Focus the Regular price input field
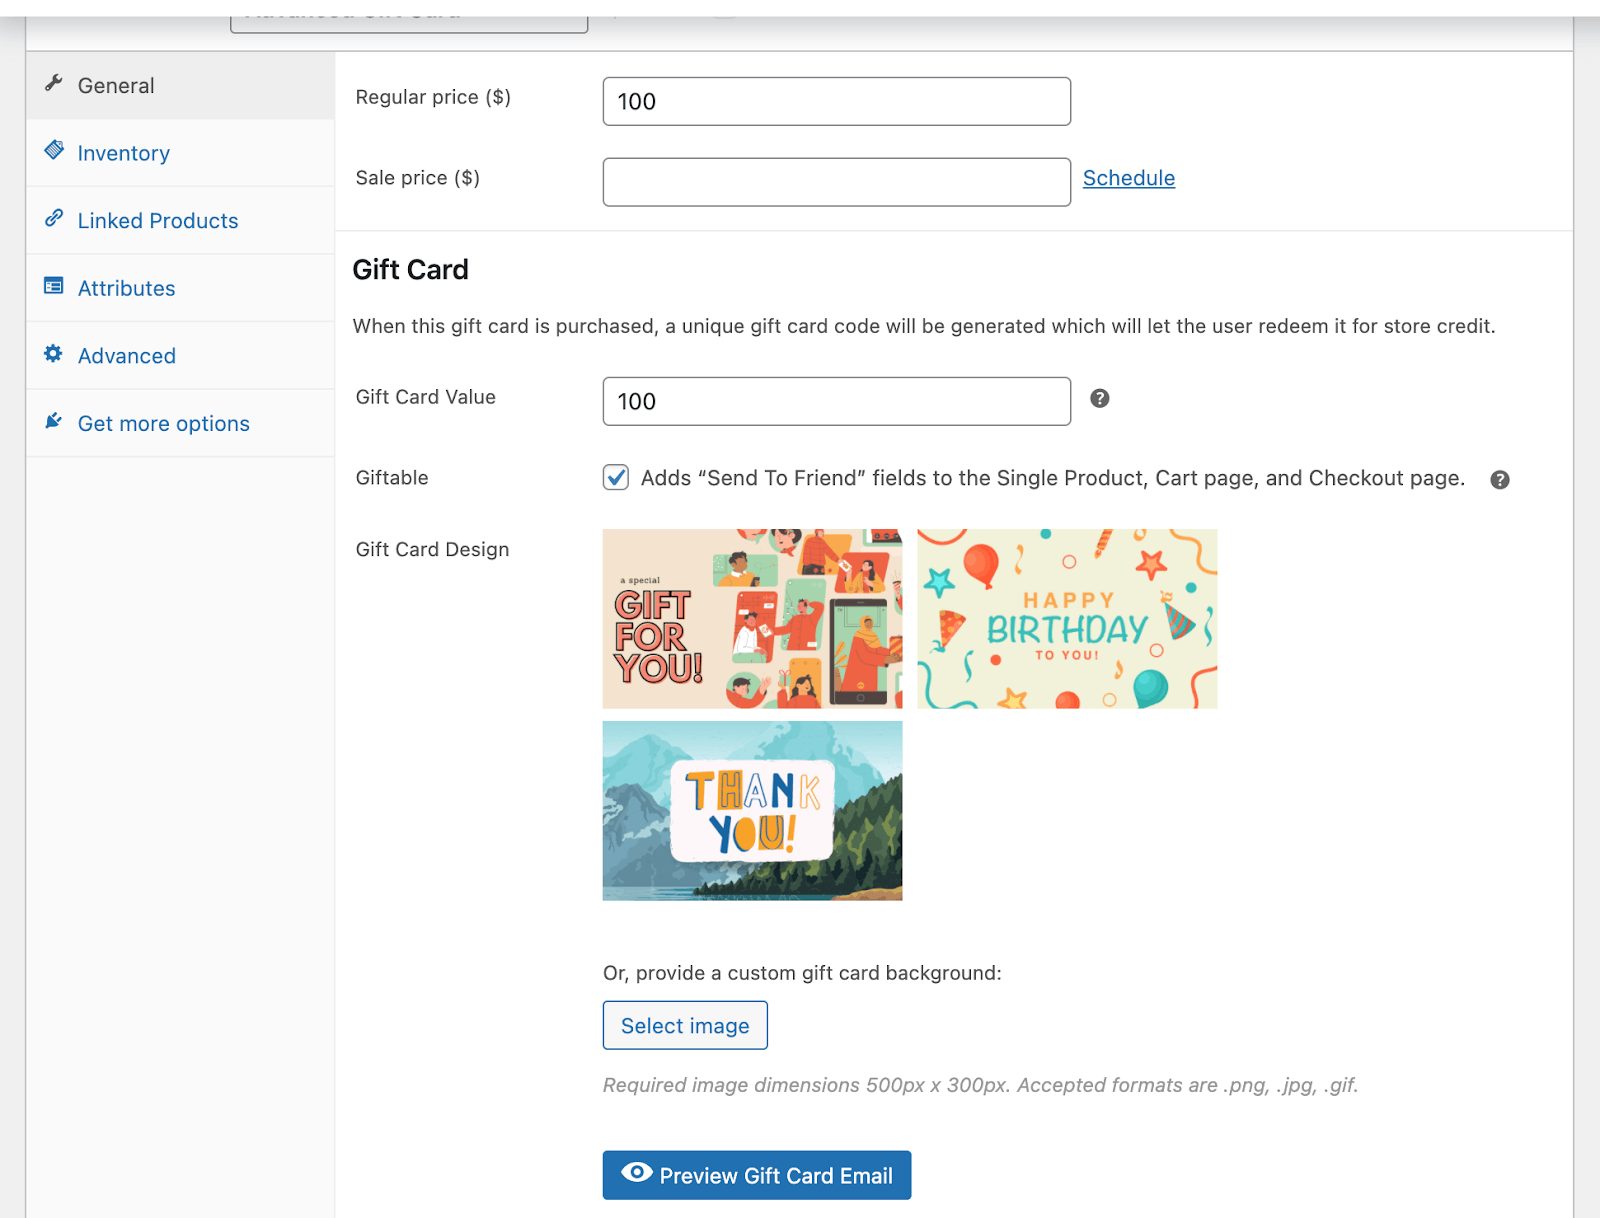This screenshot has height=1218, width=1600. coord(836,102)
